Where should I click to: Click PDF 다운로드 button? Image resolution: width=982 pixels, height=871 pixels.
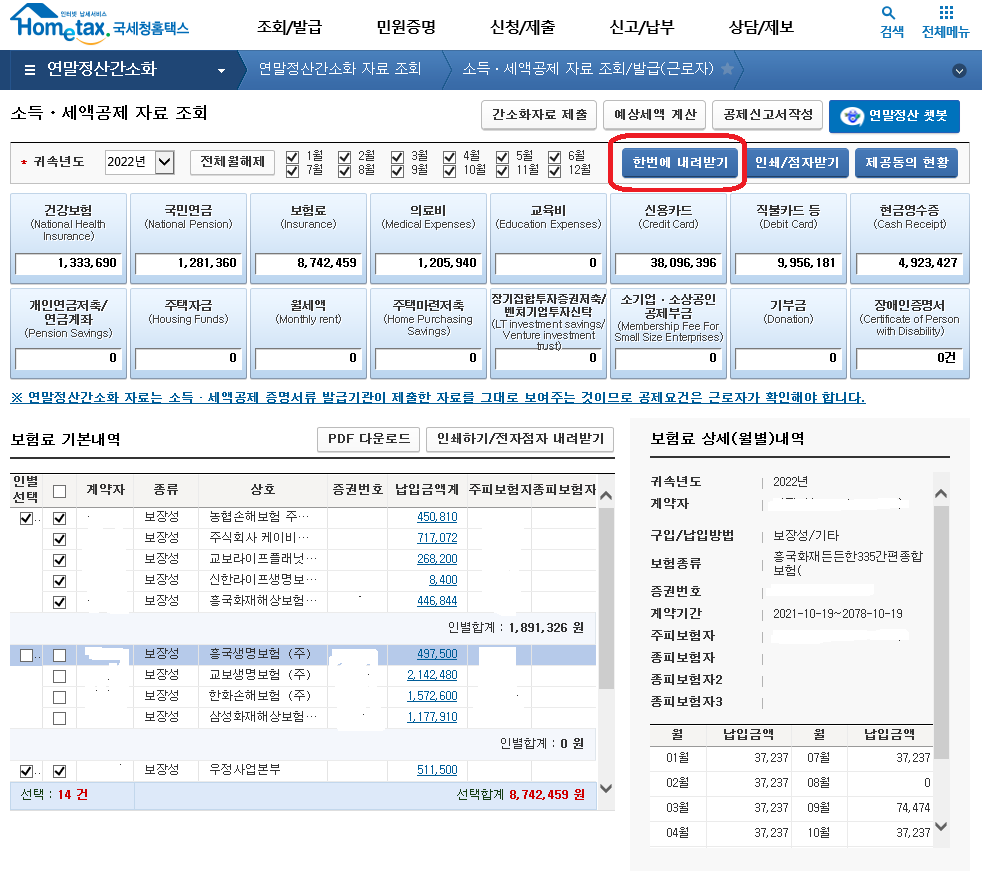369,439
